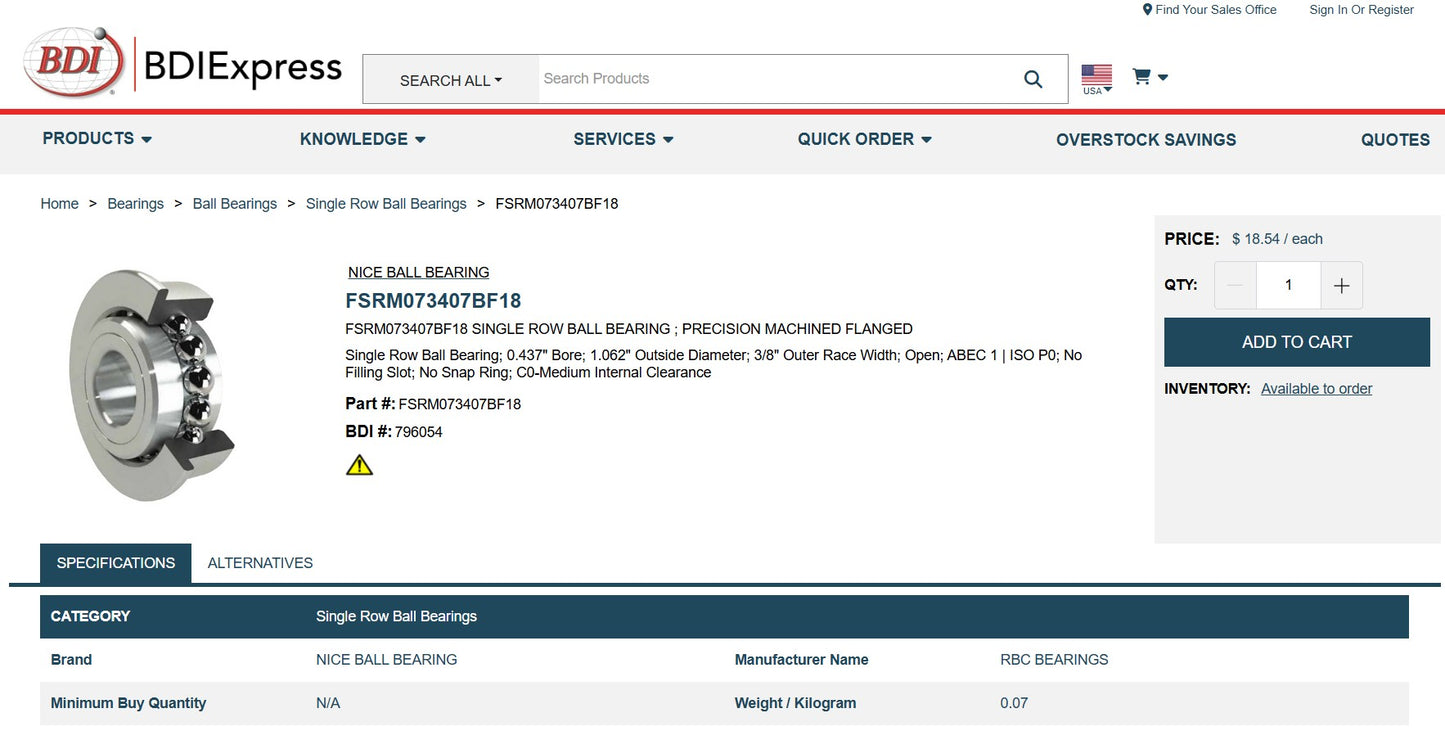1445x731 pixels.
Task: Click the USA flag country selector
Action: click(x=1096, y=78)
